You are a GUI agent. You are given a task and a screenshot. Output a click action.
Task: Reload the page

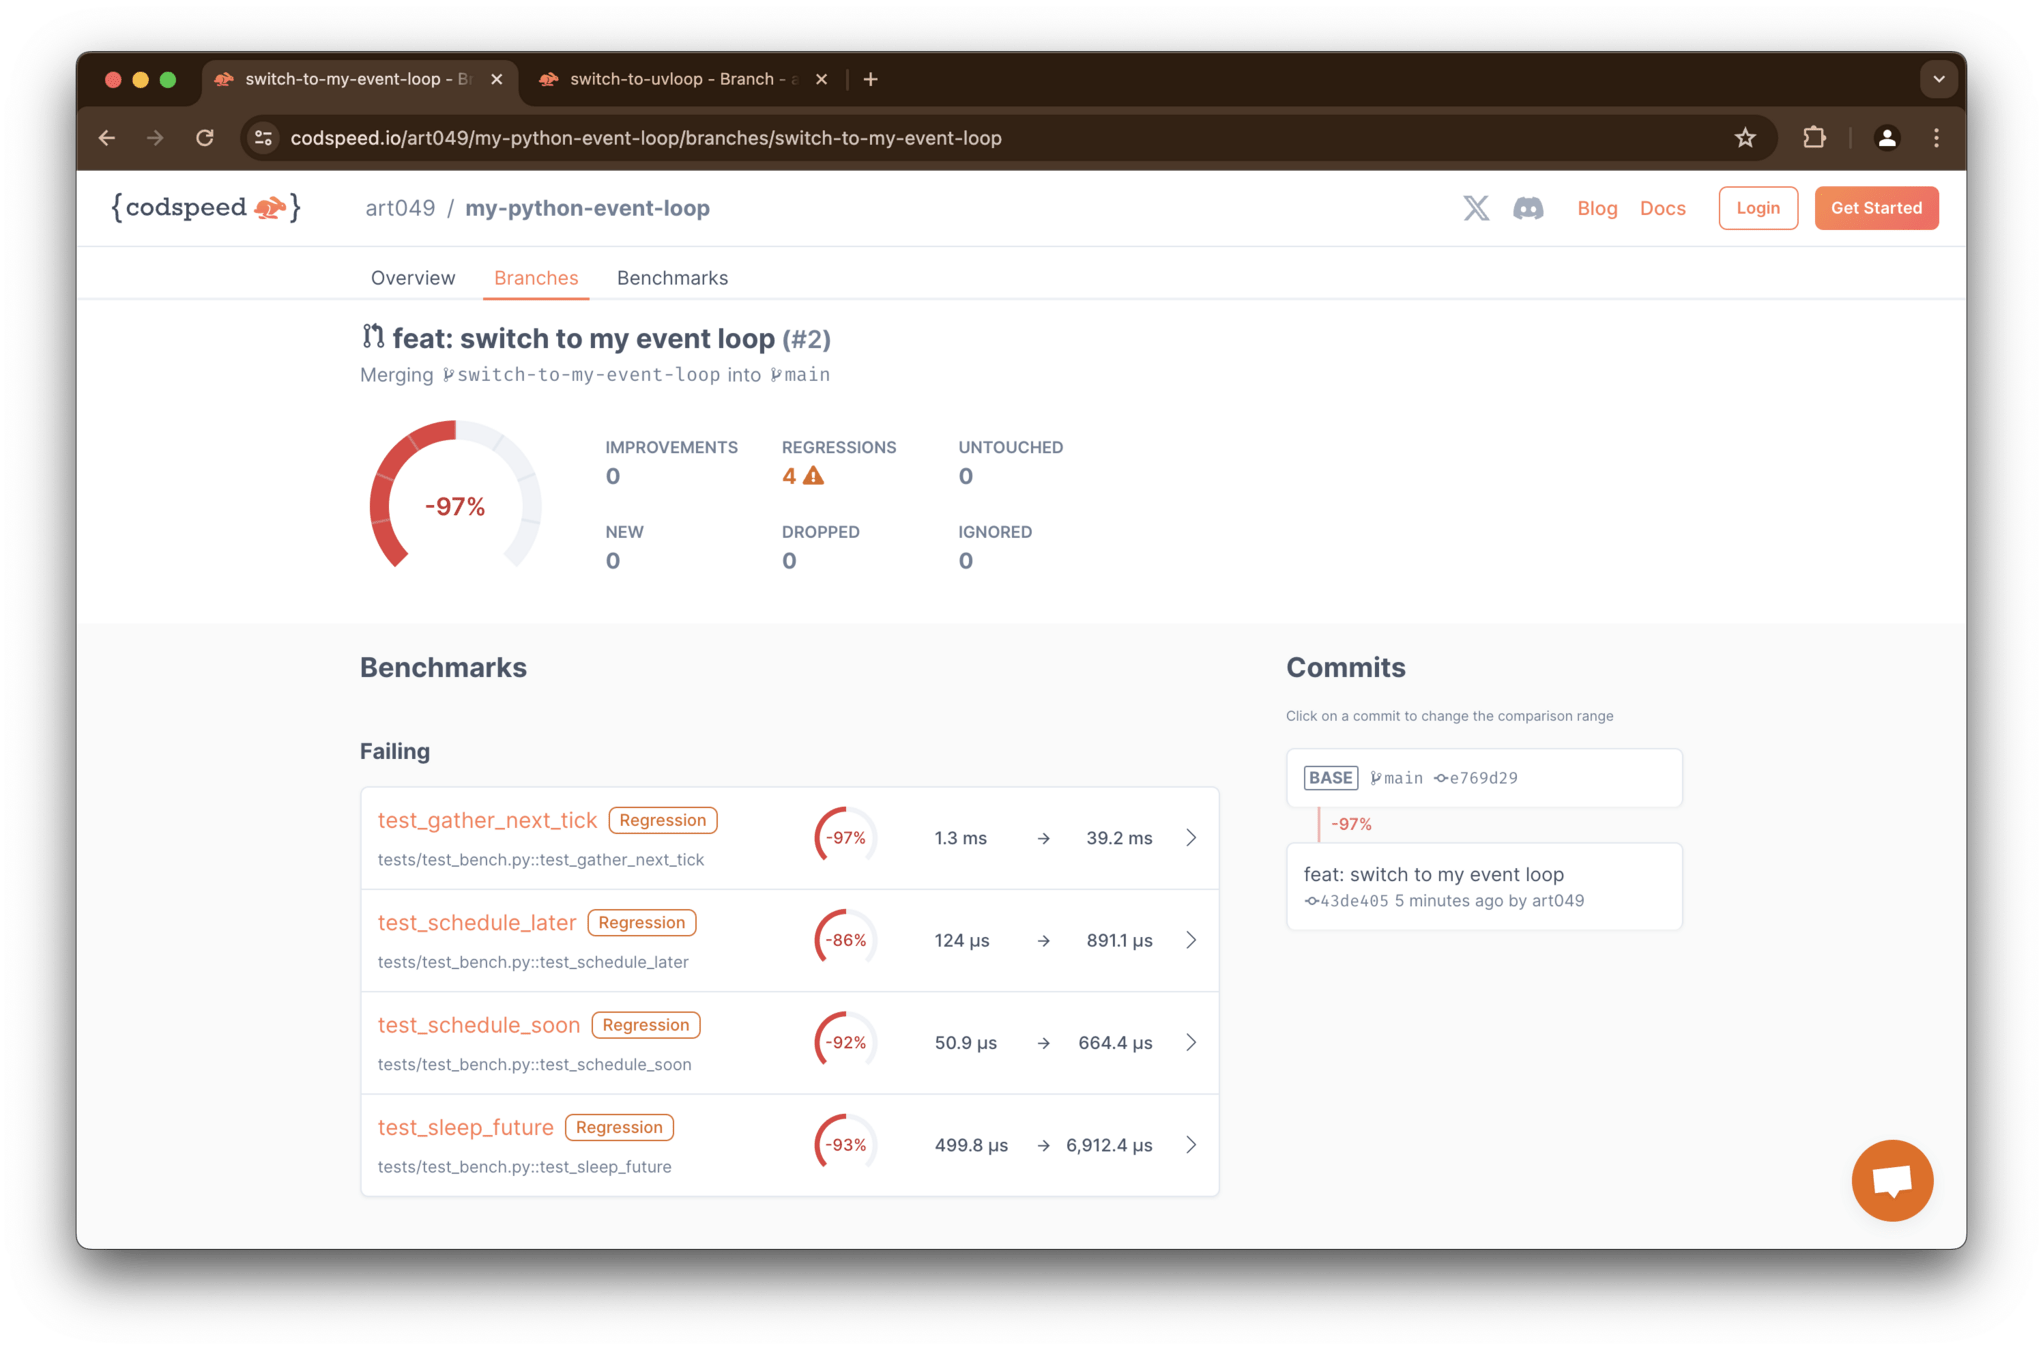(x=205, y=138)
